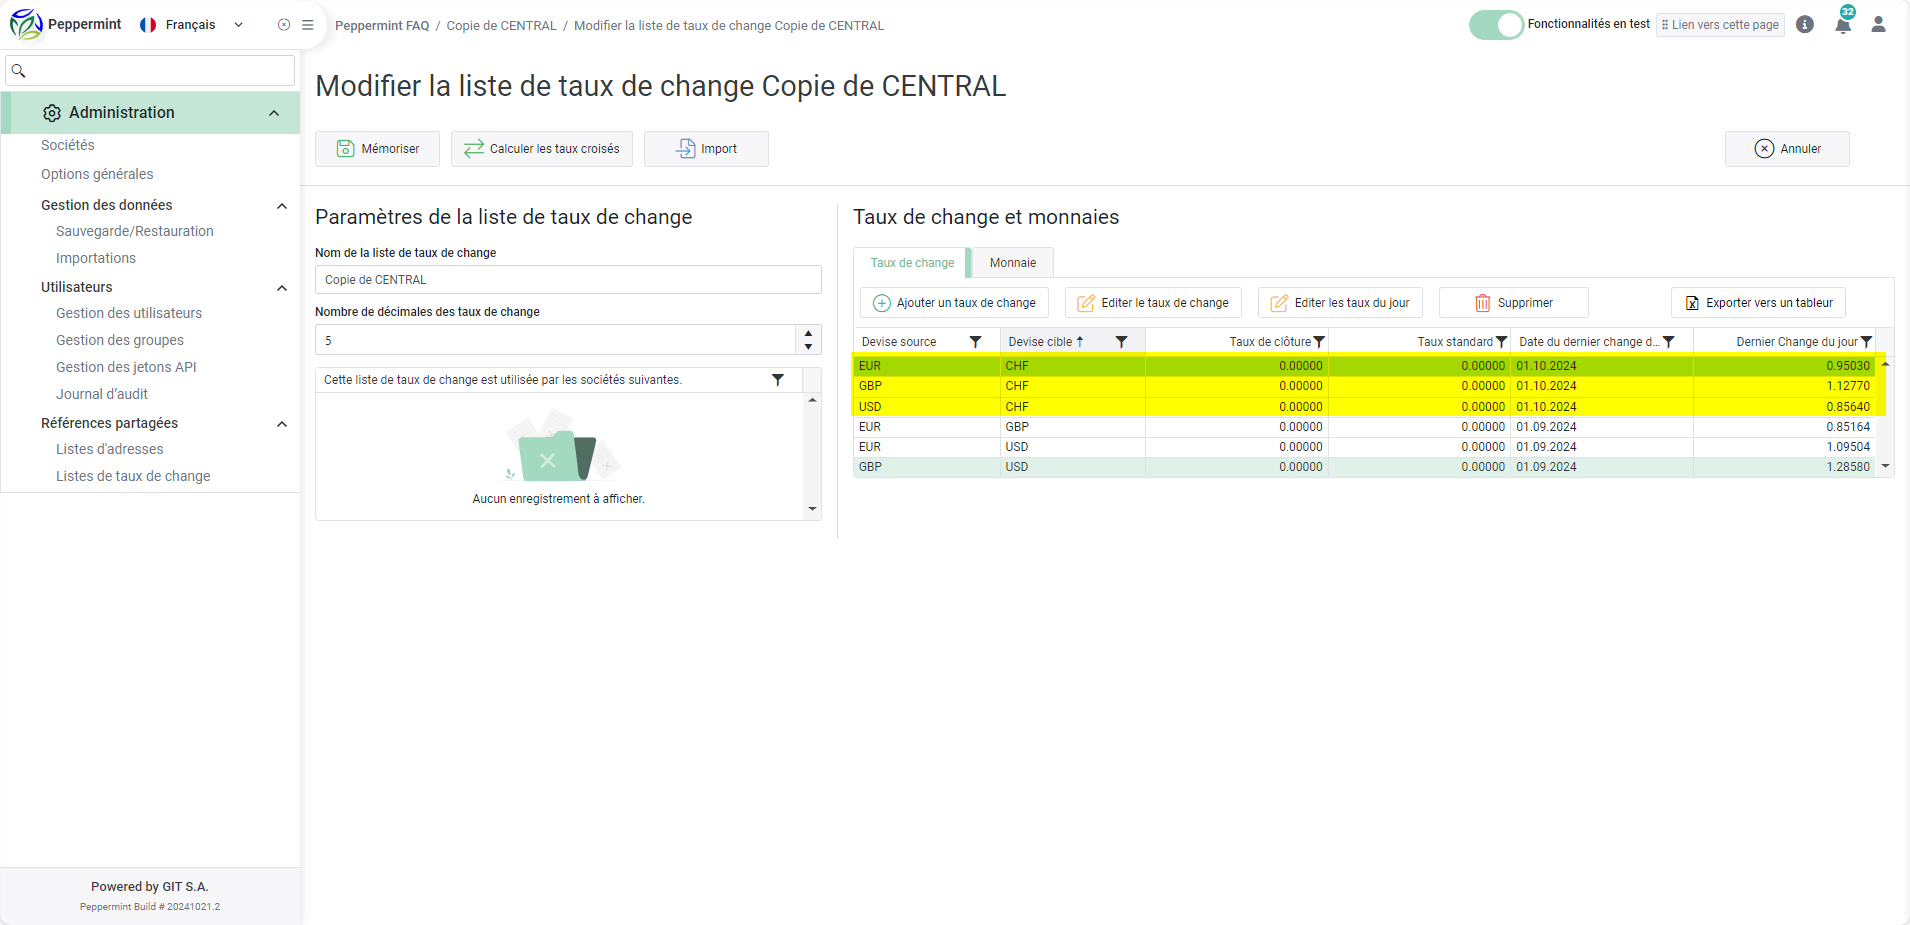The width and height of the screenshot is (1910, 925).
Task: Filter the Taux standard column
Action: point(1501,342)
